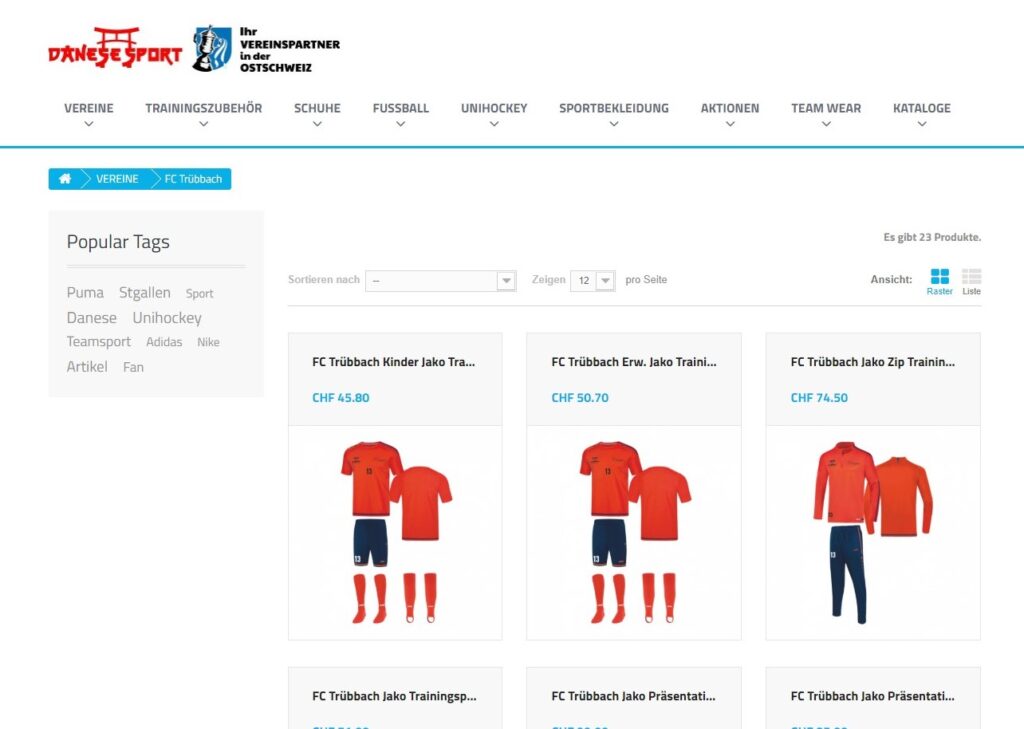Open FC Trübbach Erw. Jako product title
1024x729 pixels.
pyautogui.click(x=633, y=362)
